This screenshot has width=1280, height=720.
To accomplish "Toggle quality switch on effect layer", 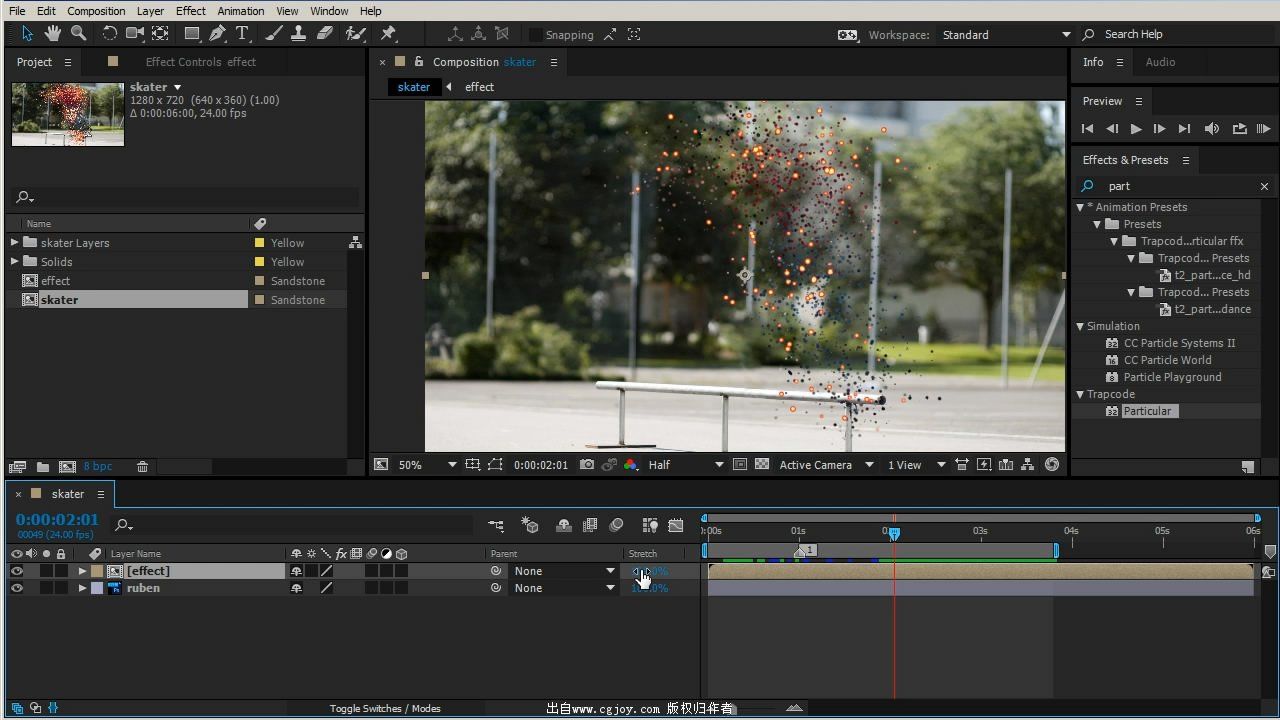I will [x=326, y=571].
